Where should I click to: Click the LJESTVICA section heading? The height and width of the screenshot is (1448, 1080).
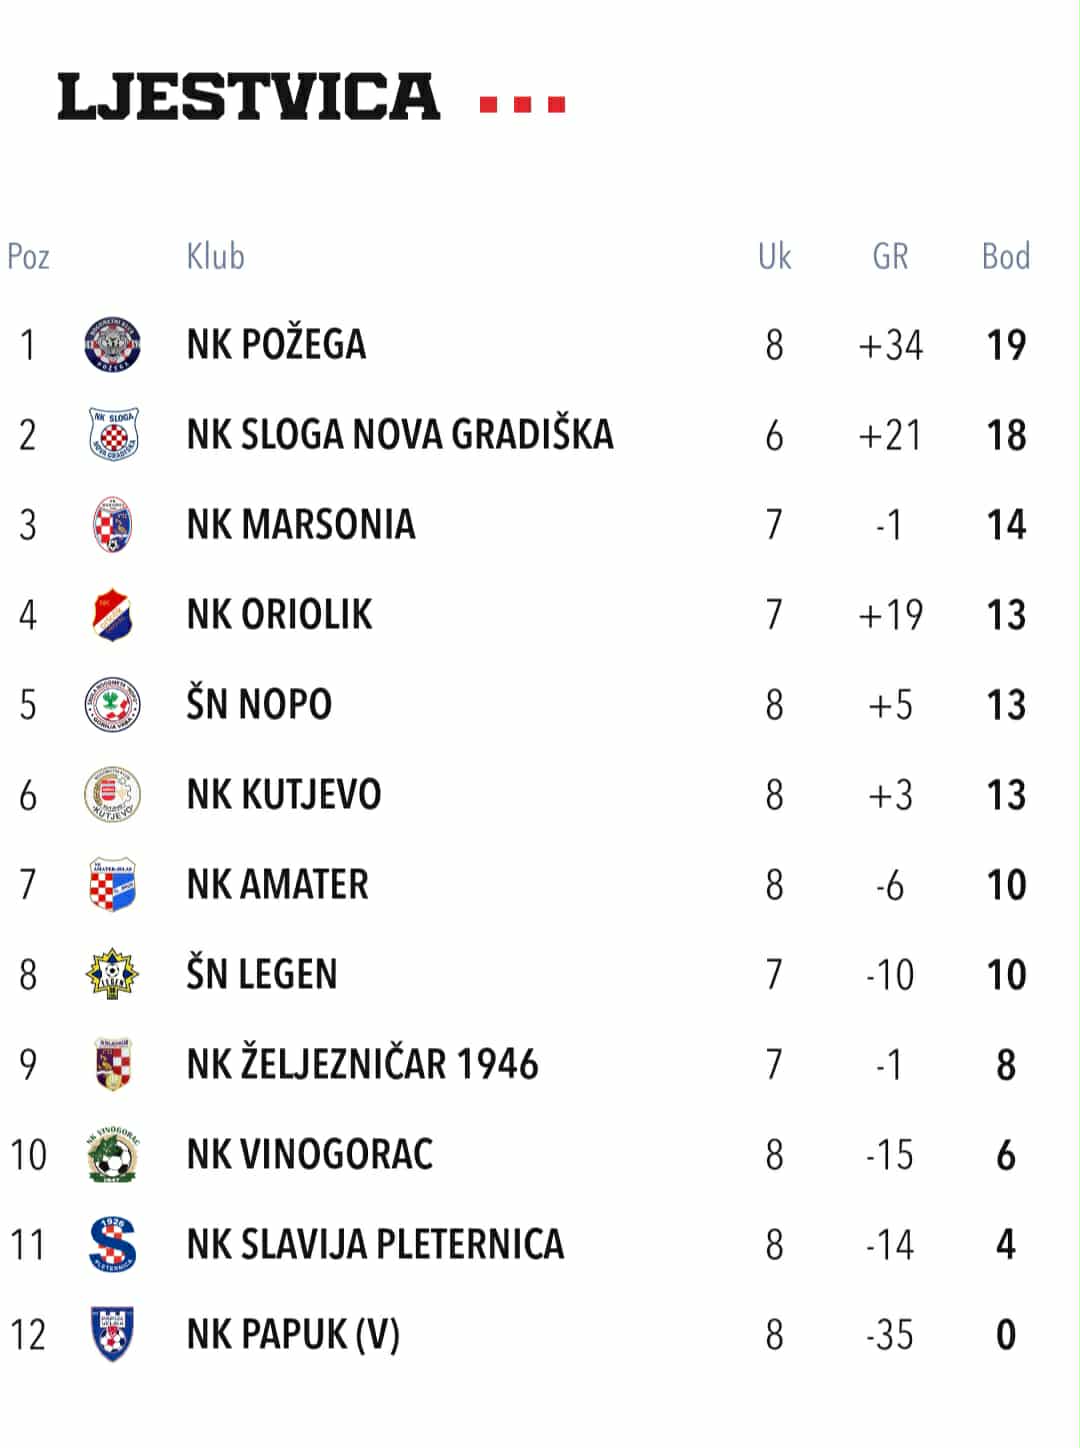(x=248, y=98)
